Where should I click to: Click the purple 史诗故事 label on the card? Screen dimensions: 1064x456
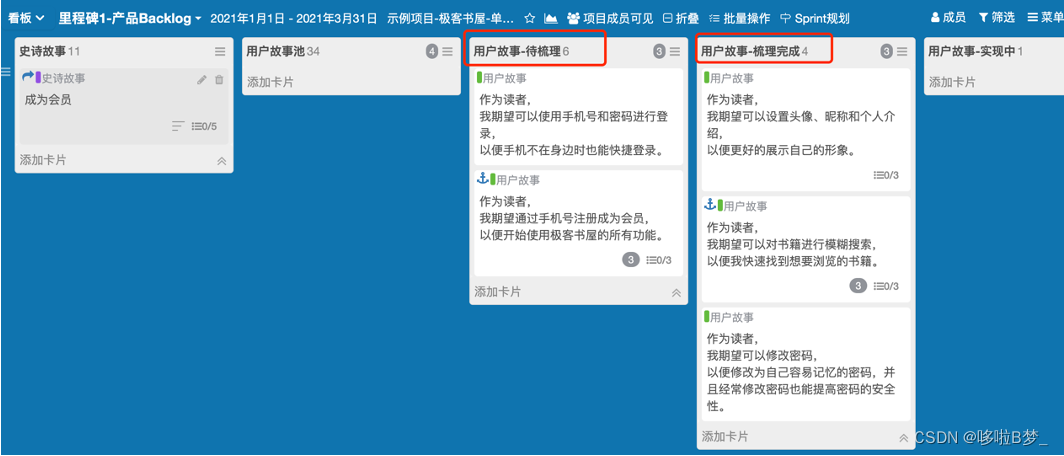tap(39, 77)
